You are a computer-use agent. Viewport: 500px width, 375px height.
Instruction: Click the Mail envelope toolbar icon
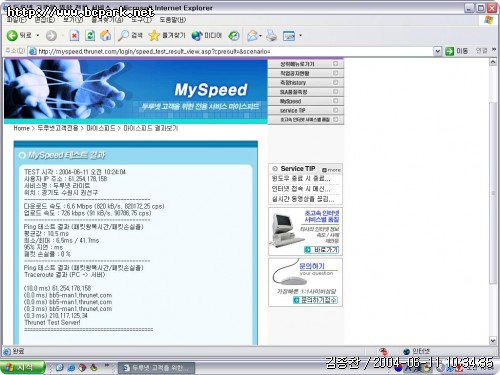(x=252, y=36)
